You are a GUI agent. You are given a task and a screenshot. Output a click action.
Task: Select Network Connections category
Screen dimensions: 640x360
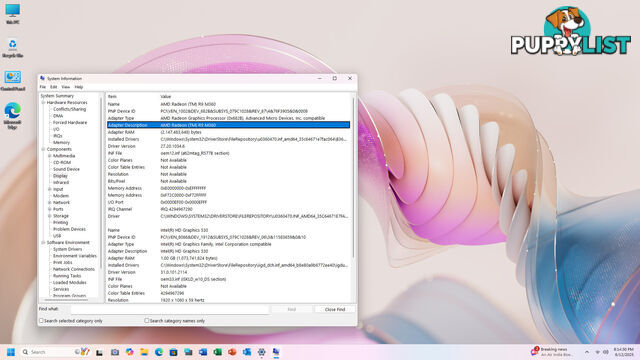click(74, 269)
